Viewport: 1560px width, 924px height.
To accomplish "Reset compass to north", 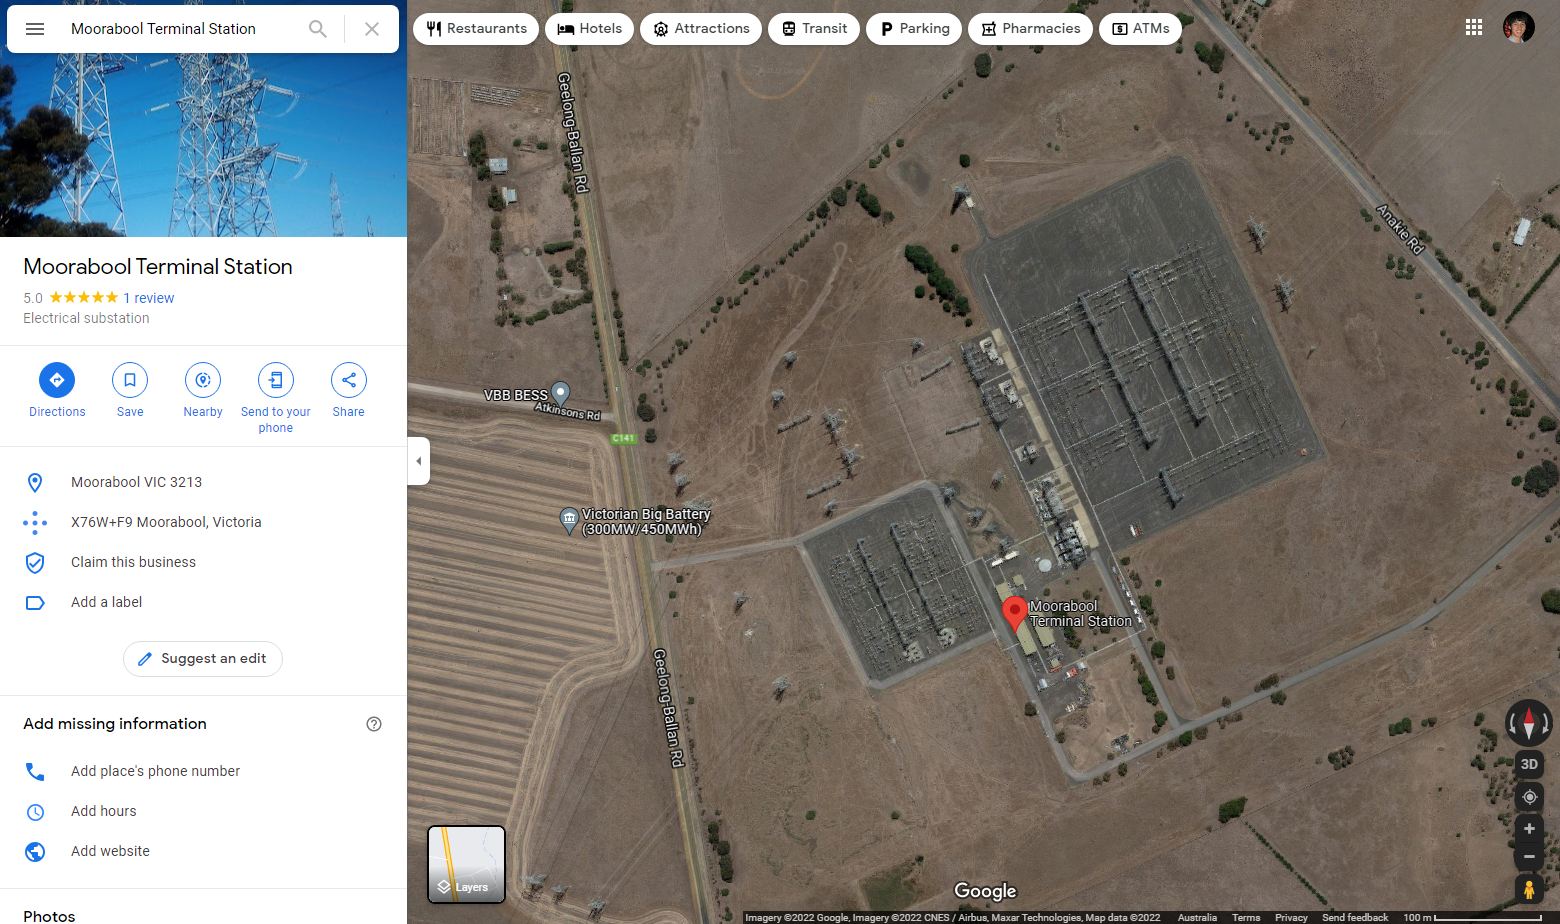I will pyautogui.click(x=1529, y=721).
